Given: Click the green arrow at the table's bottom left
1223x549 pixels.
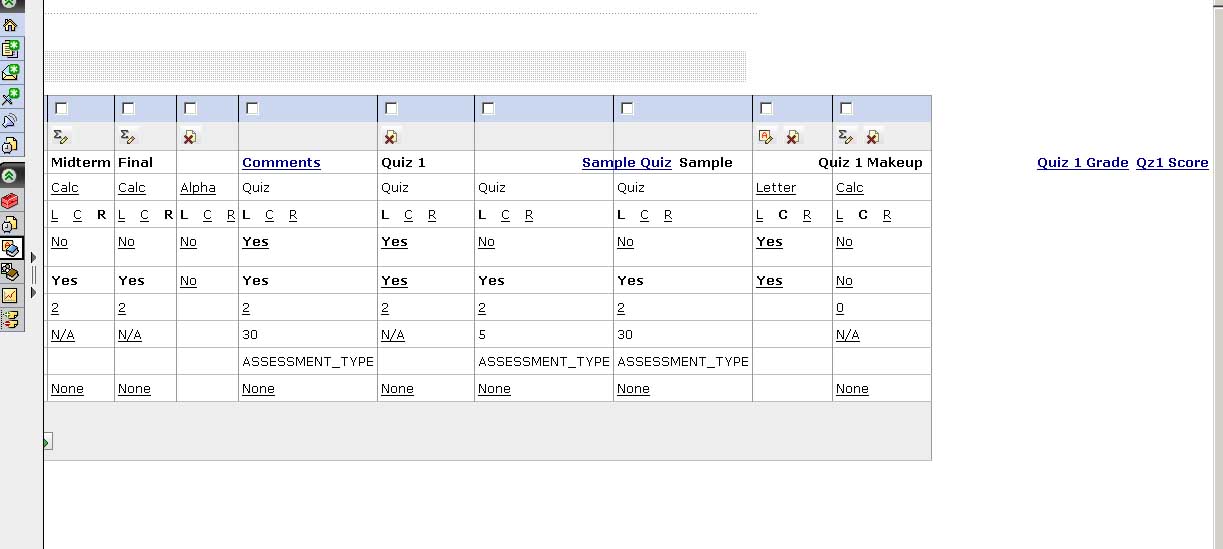Looking at the screenshot, I should (x=47, y=442).
